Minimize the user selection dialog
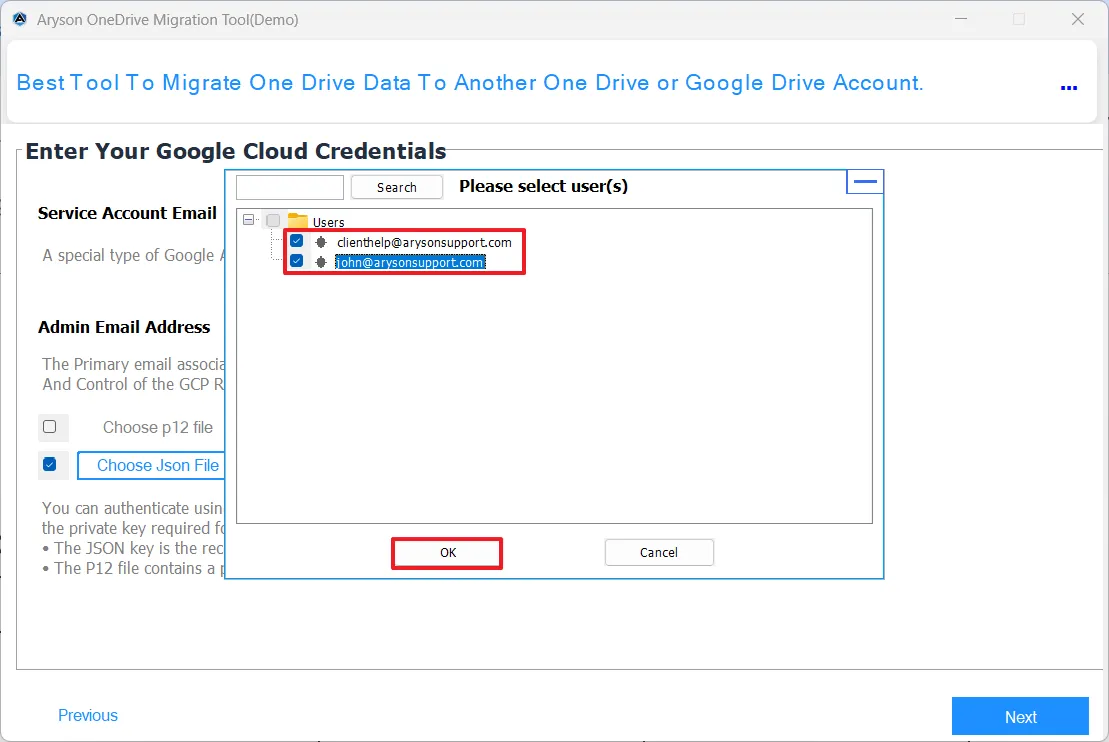 point(865,182)
